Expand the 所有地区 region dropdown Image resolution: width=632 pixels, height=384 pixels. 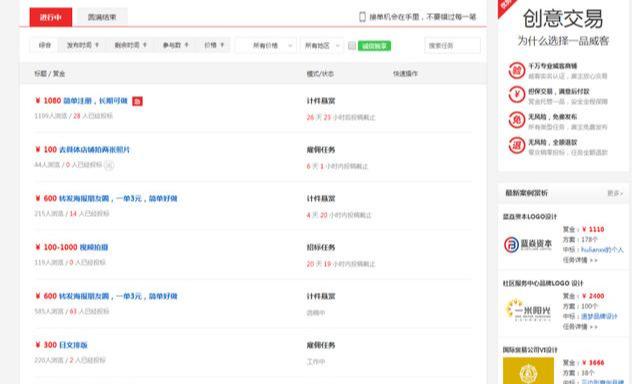pos(322,46)
